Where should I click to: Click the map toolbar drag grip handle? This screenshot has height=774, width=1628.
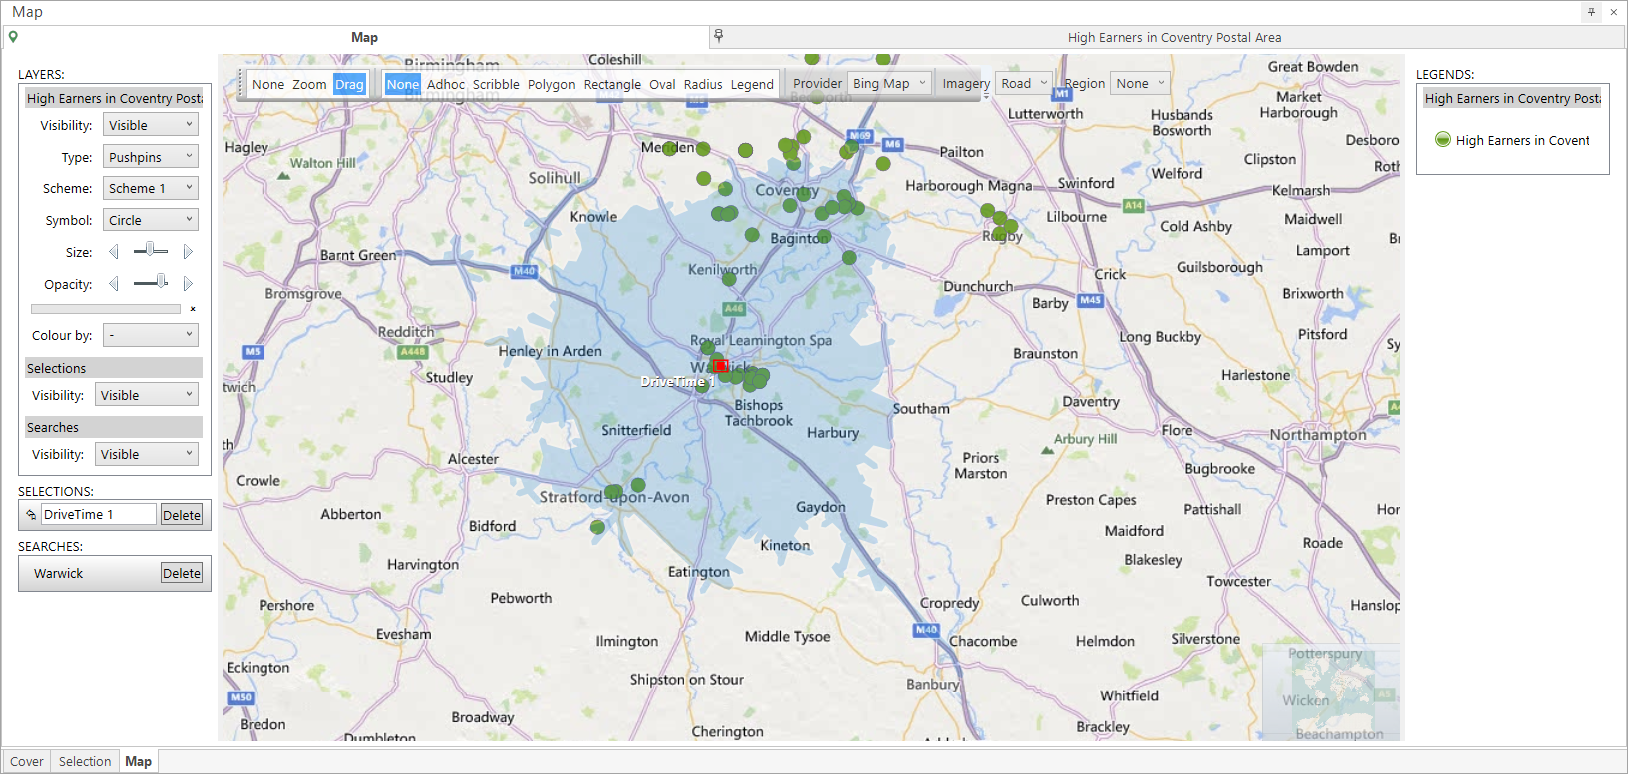pos(241,84)
